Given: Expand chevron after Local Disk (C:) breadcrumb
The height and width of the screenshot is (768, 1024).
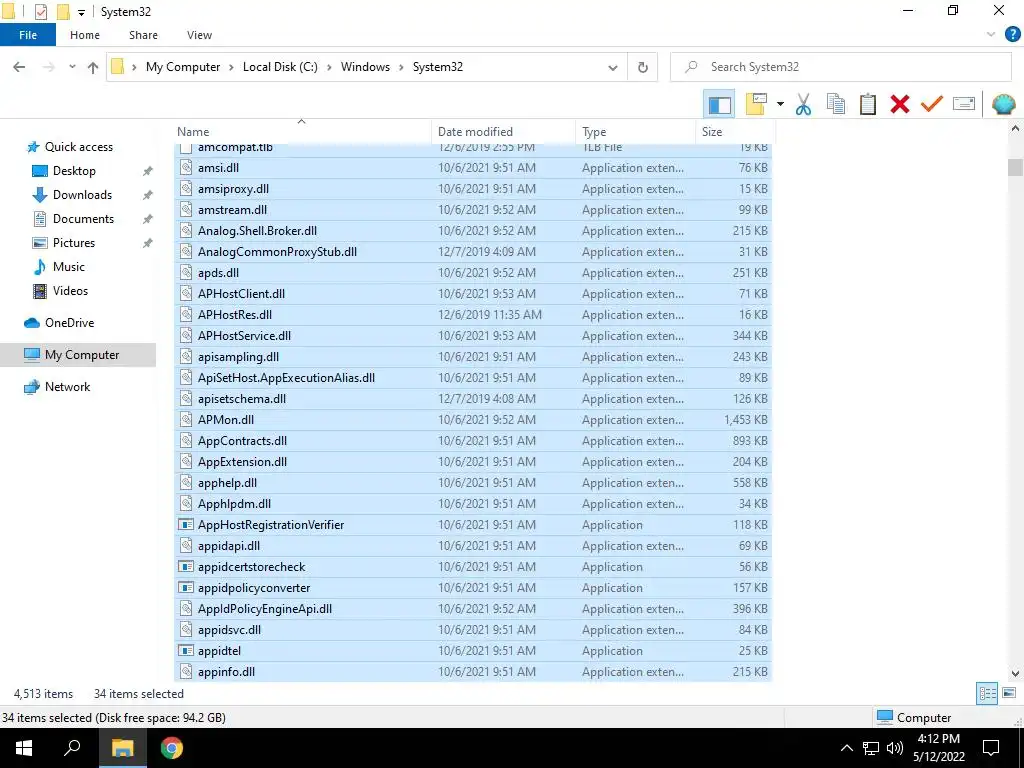Looking at the screenshot, I should pos(329,67).
